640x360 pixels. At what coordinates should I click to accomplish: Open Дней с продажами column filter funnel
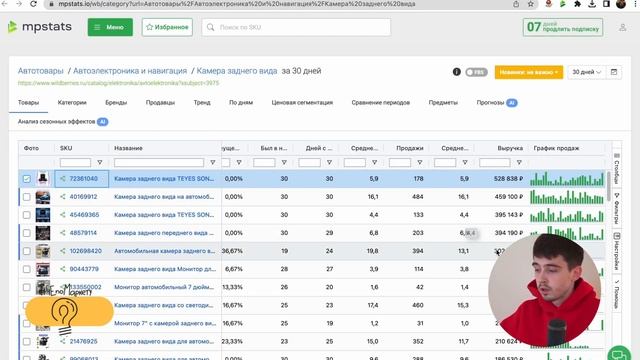coord(329,162)
